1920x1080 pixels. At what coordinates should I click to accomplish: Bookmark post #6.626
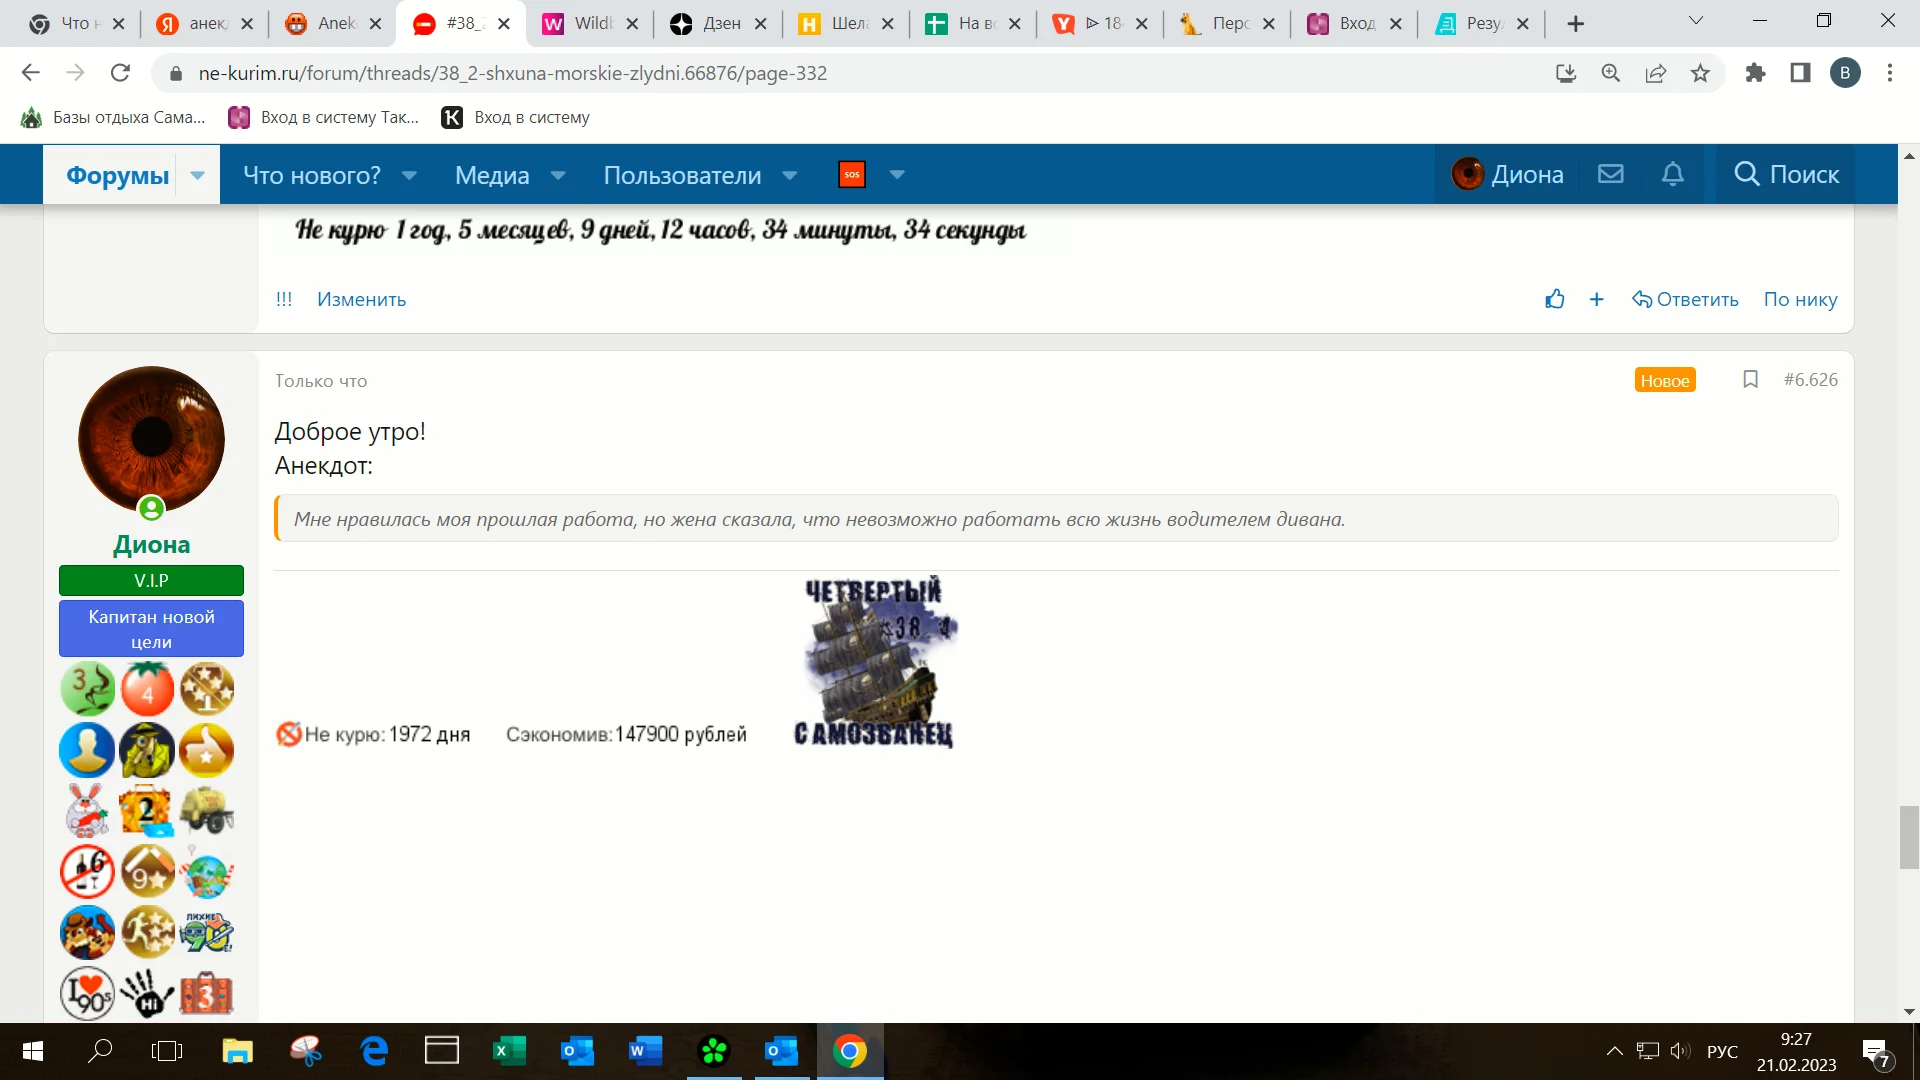[1750, 380]
